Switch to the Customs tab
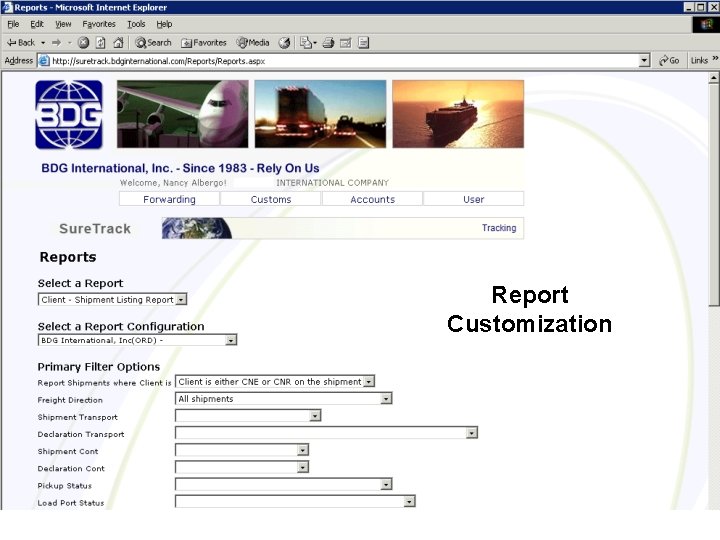 271,199
